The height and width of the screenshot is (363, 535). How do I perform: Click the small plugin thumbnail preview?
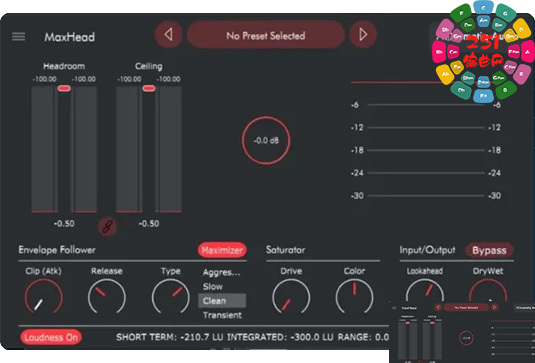click(462, 332)
